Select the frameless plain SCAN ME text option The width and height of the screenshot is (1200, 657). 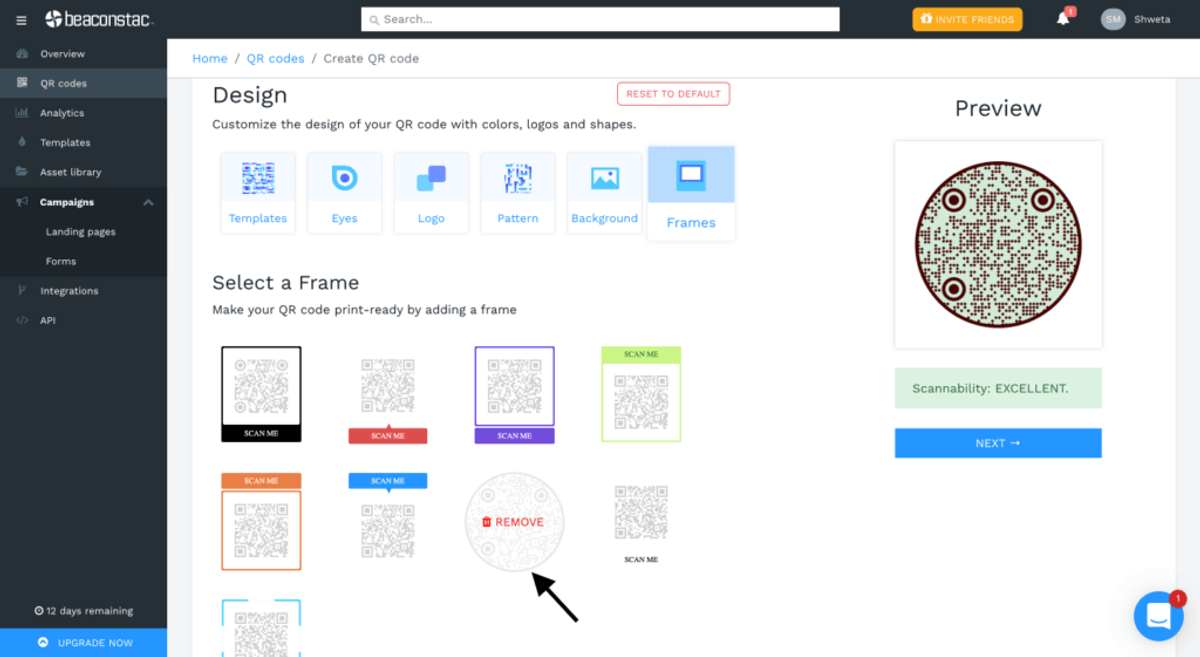tap(641, 525)
